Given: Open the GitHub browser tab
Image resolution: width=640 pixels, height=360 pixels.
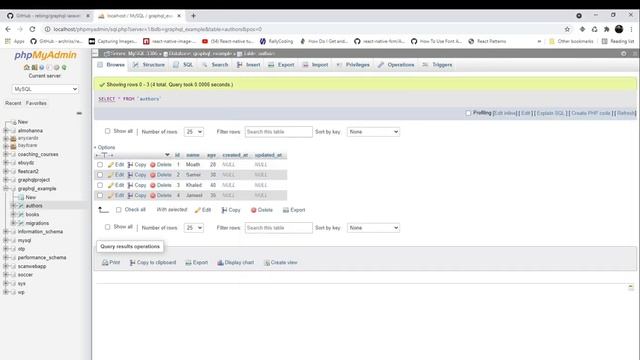Looking at the screenshot, I should point(49,16).
